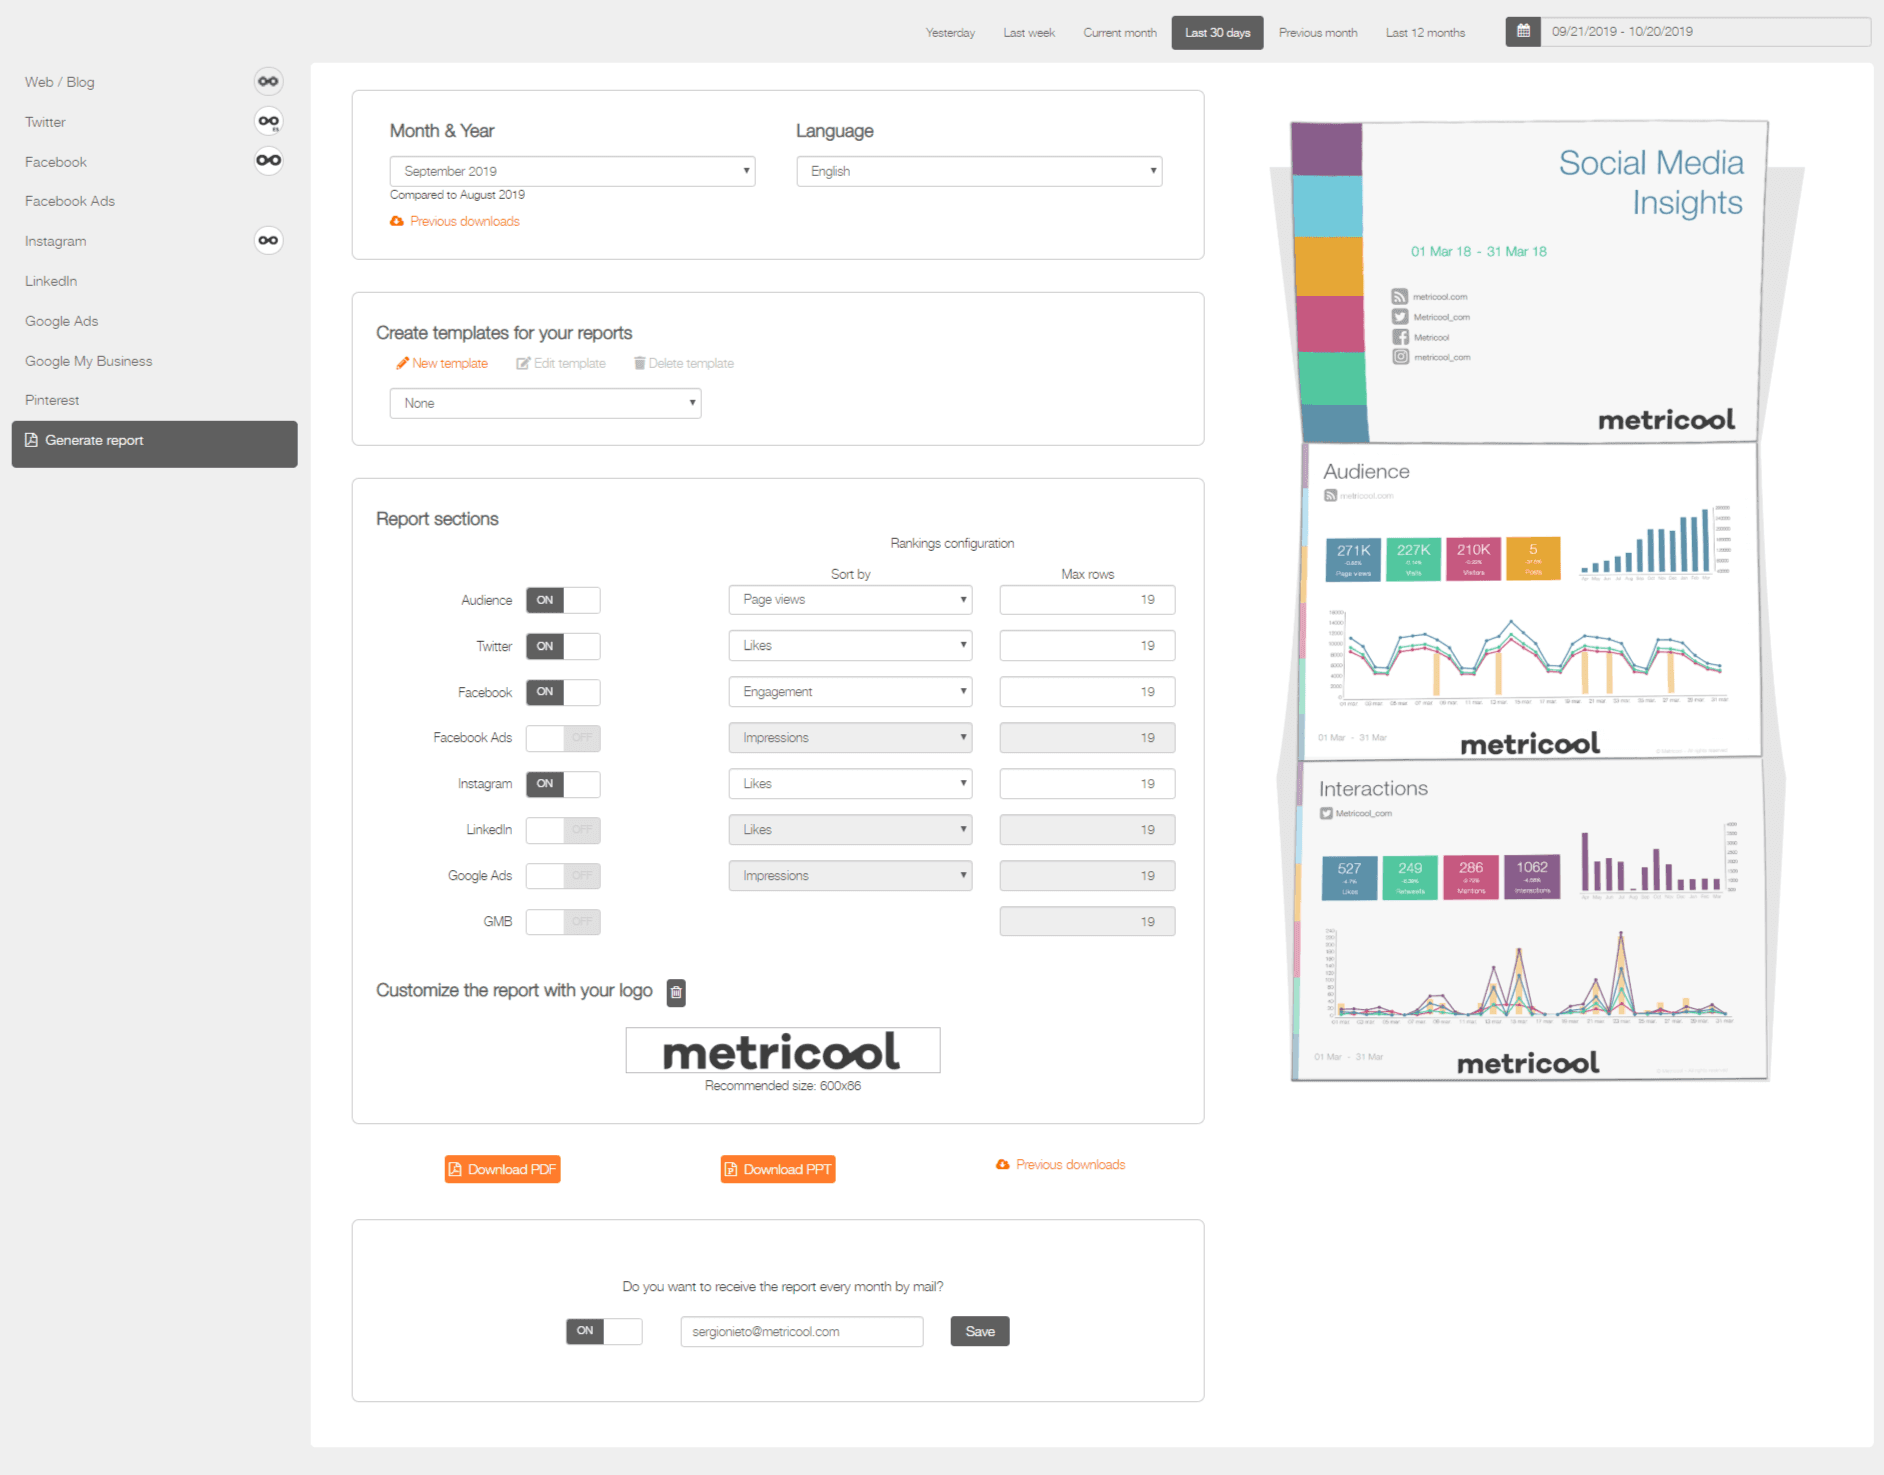
Task: Open Twitter sort by Likes dropdown
Action: tap(850, 646)
